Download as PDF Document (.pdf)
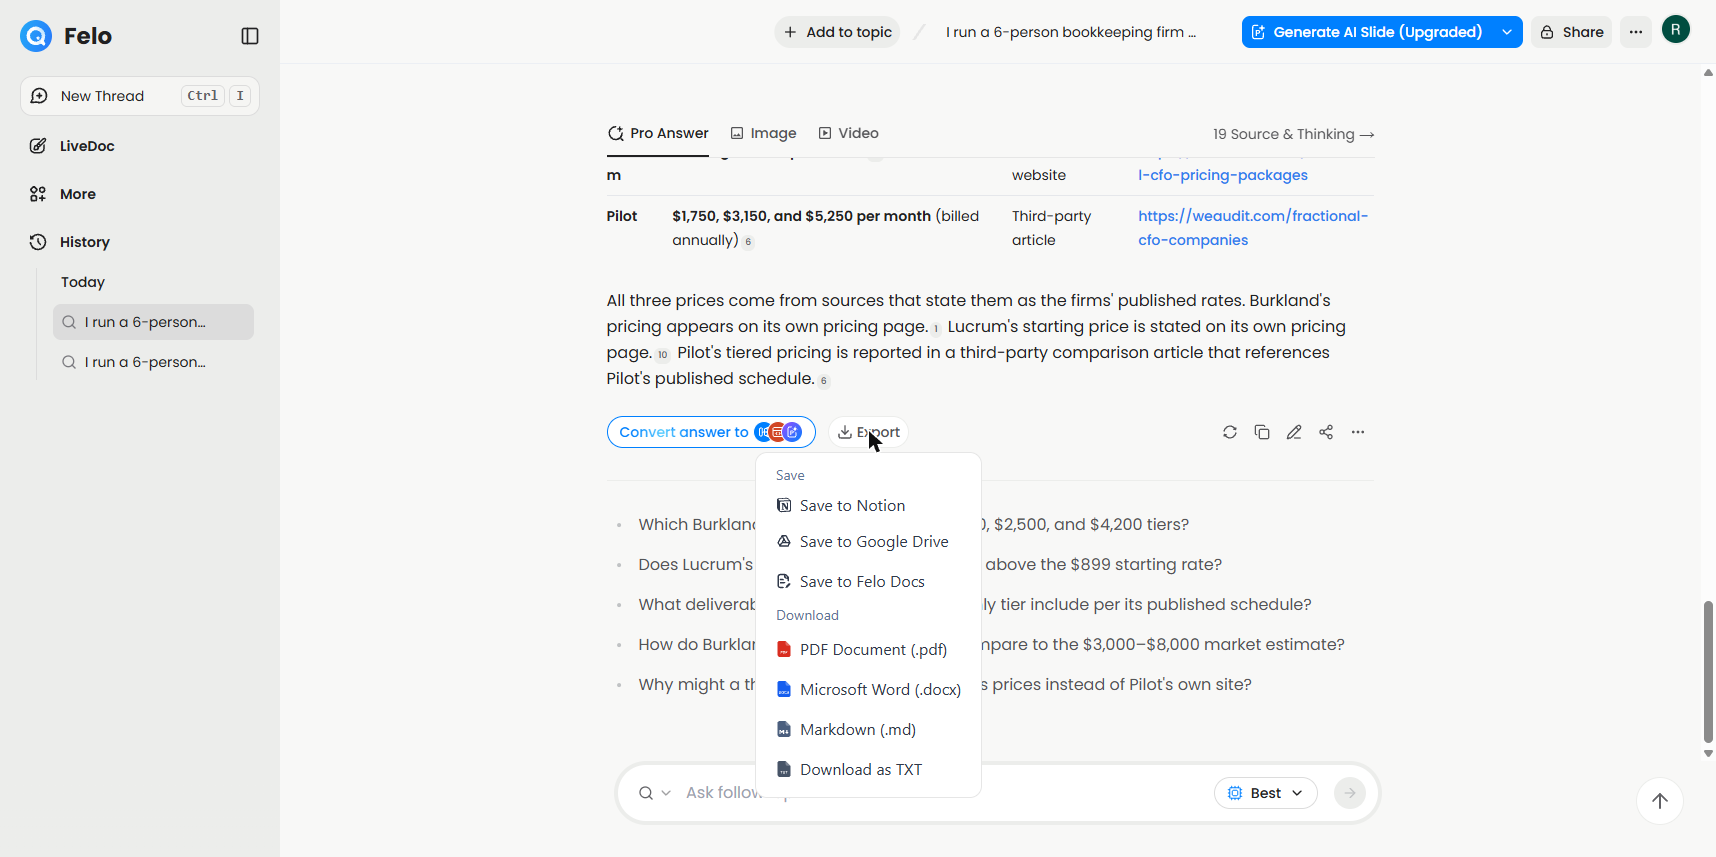The height and width of the screenshot is (857, 1716). [x=868, y=650]
